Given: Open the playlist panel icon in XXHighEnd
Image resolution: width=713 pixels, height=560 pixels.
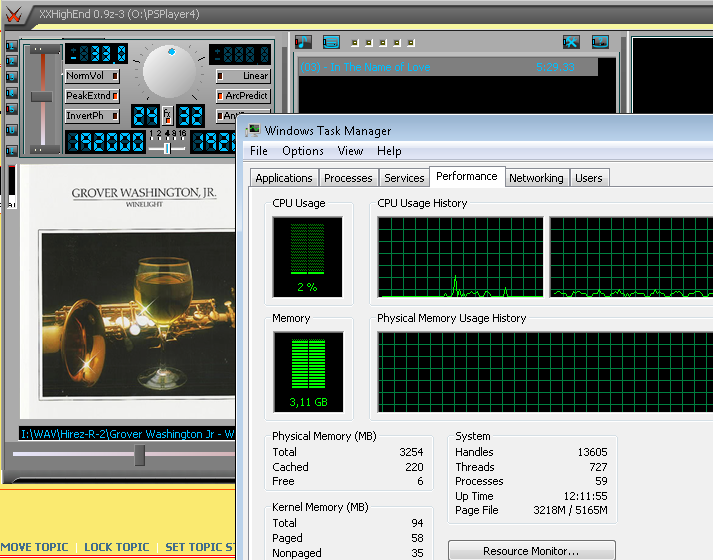Looking at the screenshot, I should coord(331,42).
